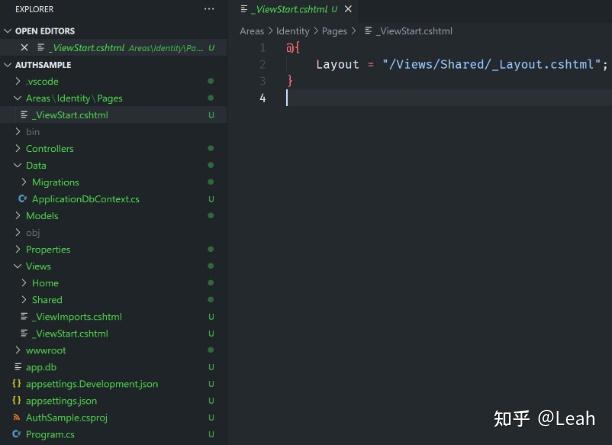Click untracked U badge beside Program.cs
This screenshot has width=612, height=445.
pyautogui.click(x=211, y=434)
